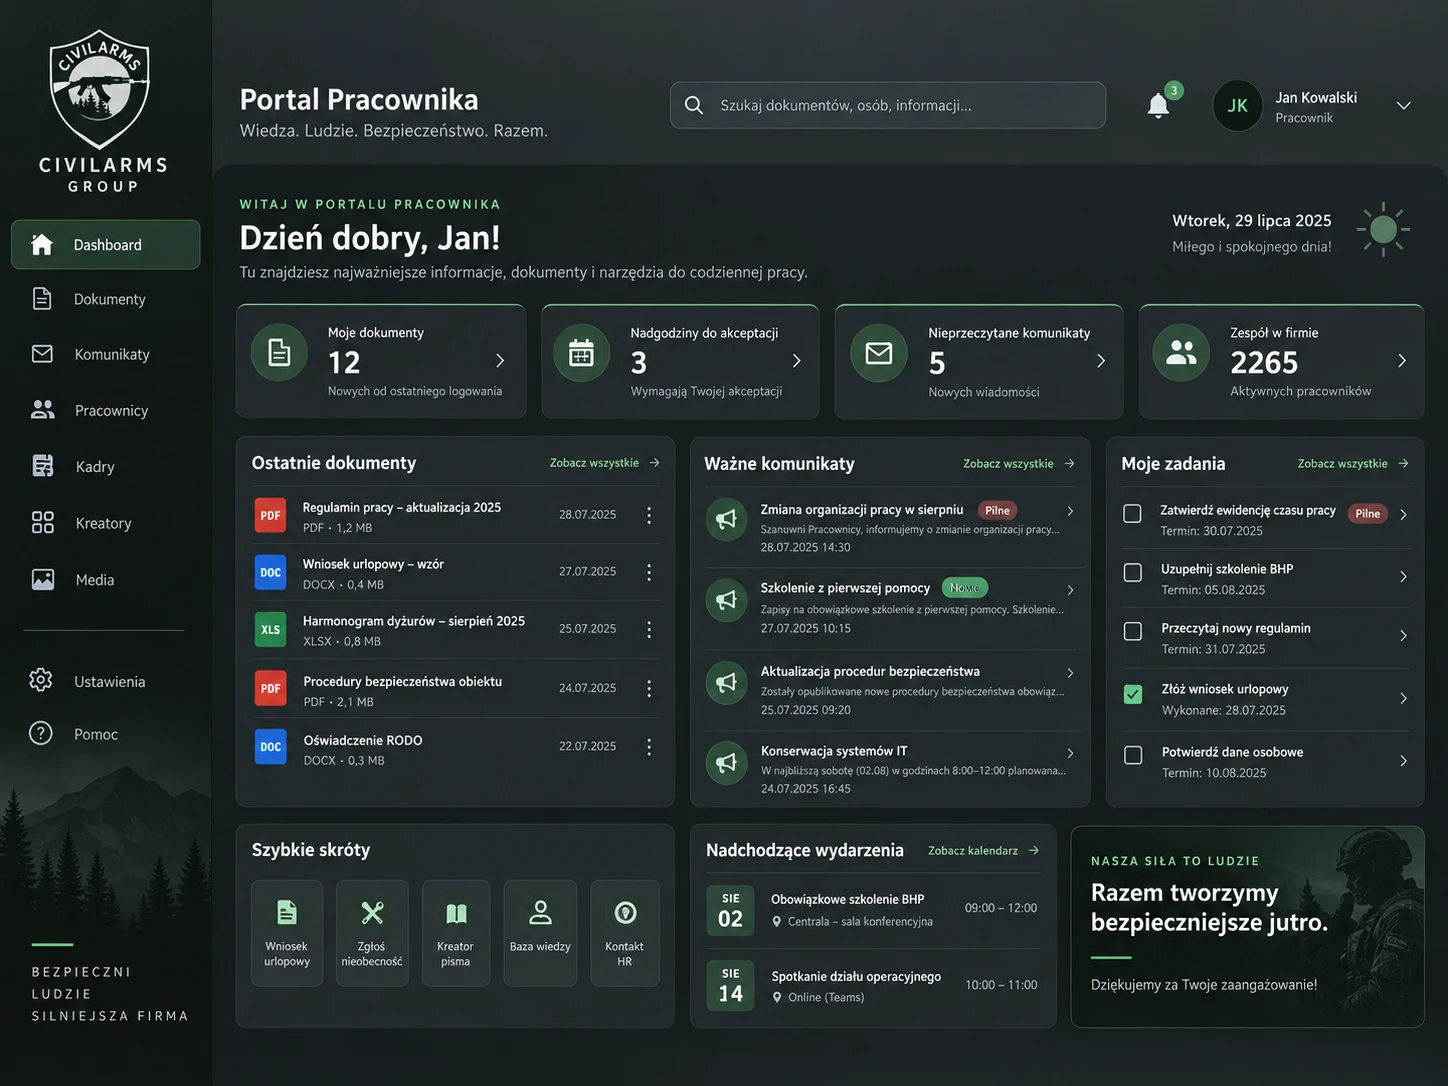Click the DOC icon of Oświadczenie RODO

270,746
